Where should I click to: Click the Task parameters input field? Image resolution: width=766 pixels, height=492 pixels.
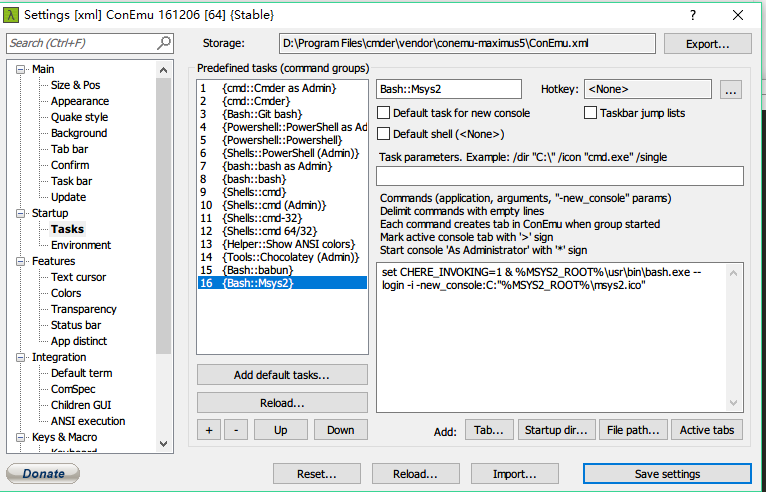[560, 176]
